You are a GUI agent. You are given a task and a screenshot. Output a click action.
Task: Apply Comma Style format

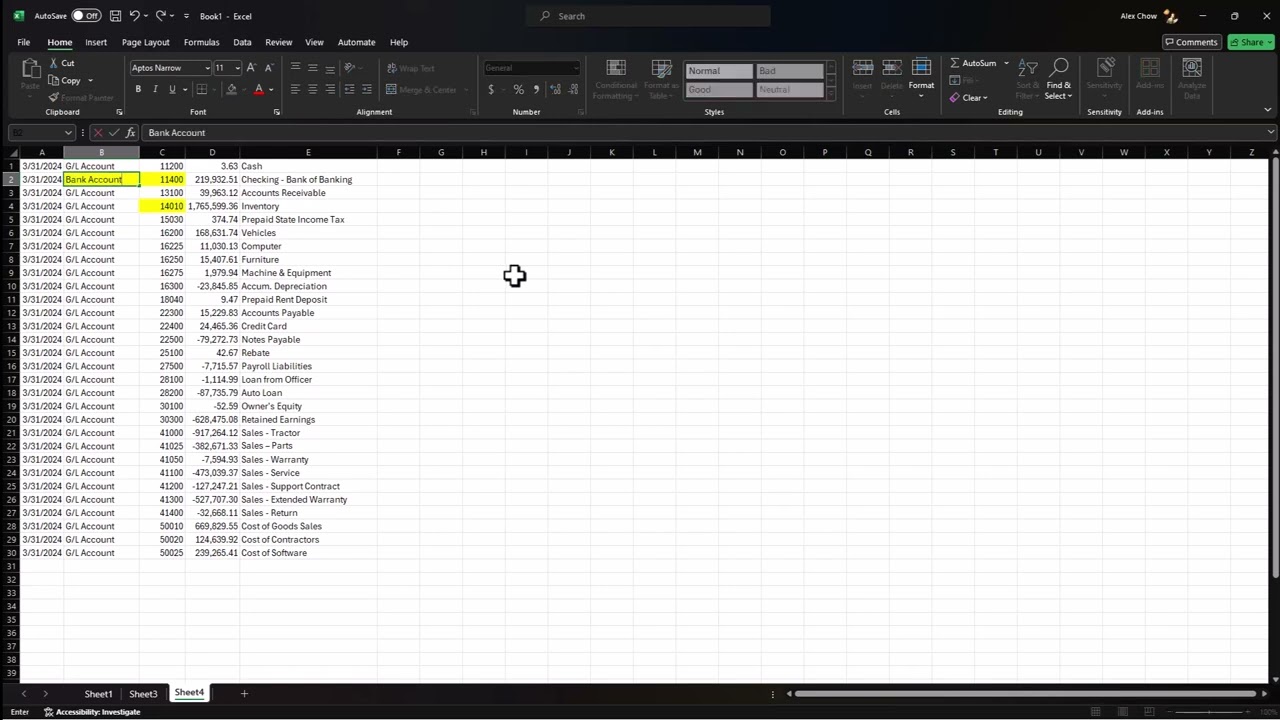[536, 89]
